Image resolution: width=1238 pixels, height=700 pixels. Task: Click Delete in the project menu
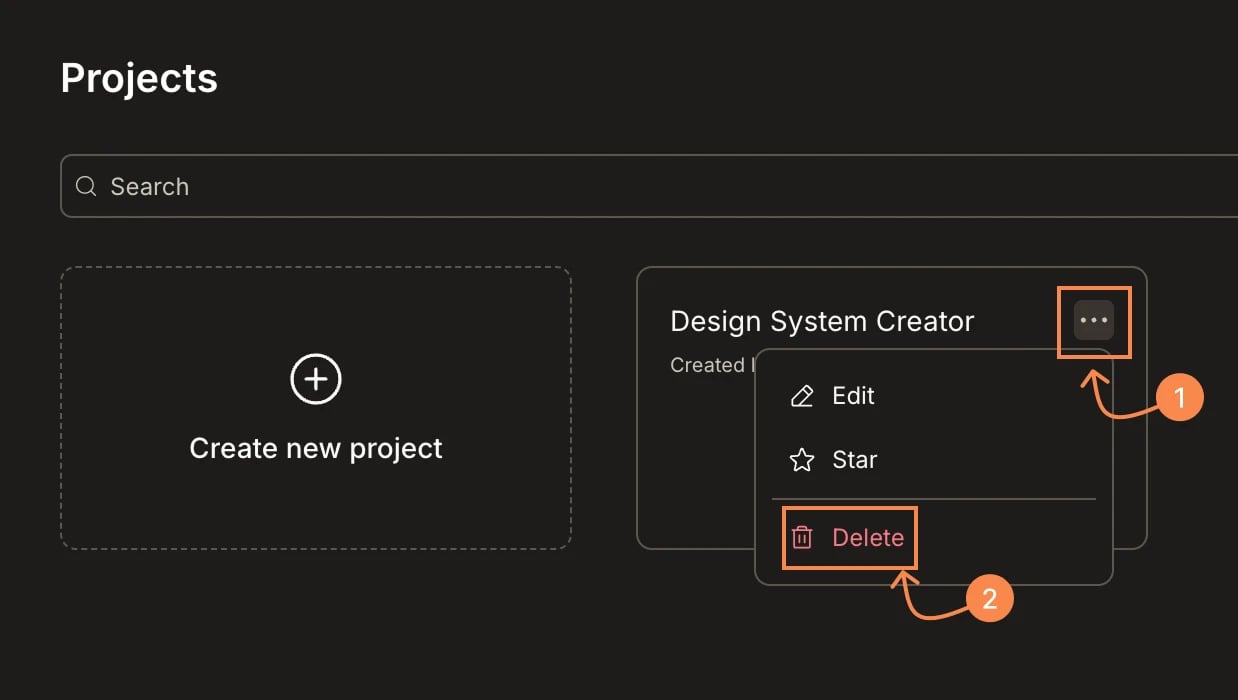(934, 538)
